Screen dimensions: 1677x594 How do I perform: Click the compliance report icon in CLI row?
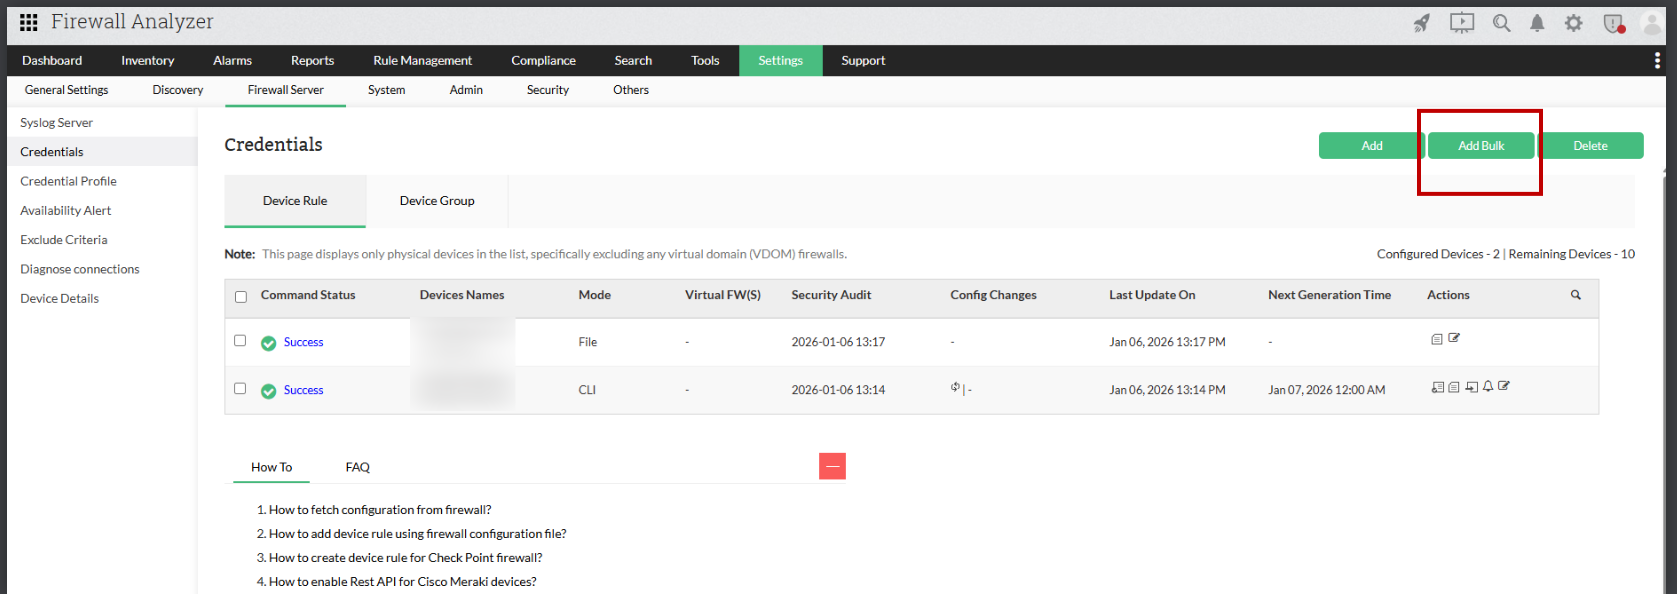(1438, 387)
